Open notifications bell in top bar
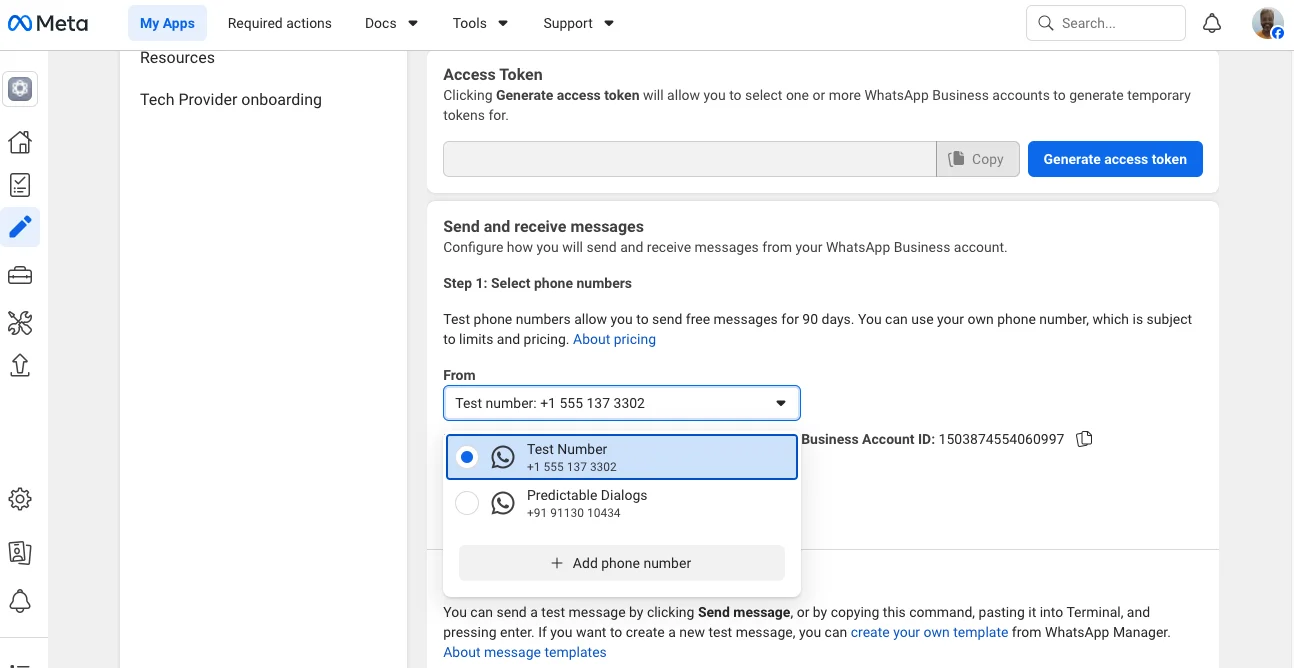The height and width of the screenshot is (668, 1294). (1212, 23)
